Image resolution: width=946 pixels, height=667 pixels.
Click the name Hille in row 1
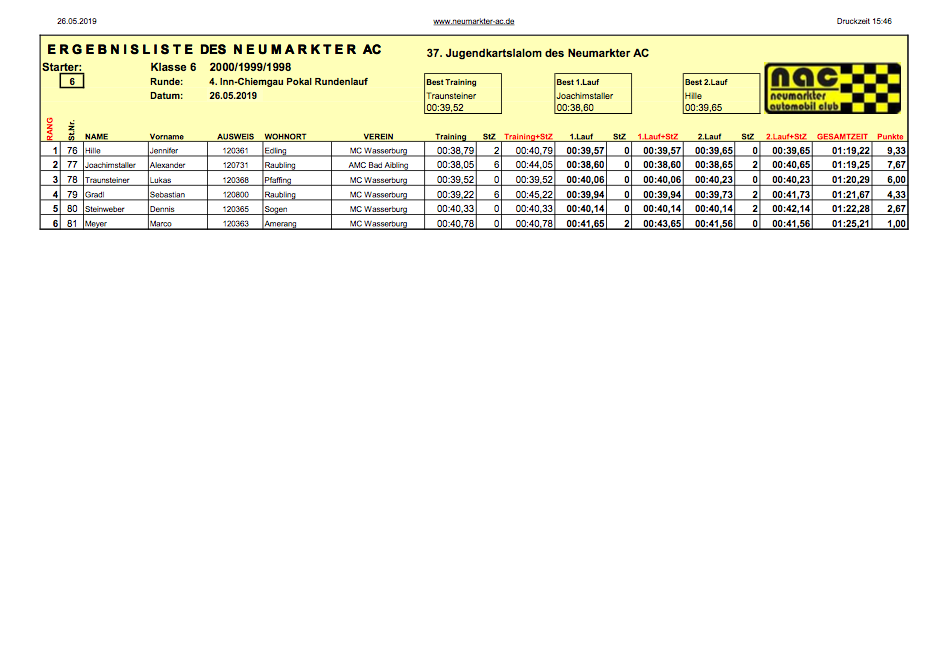pyautogui.click(x=93, y=151)
